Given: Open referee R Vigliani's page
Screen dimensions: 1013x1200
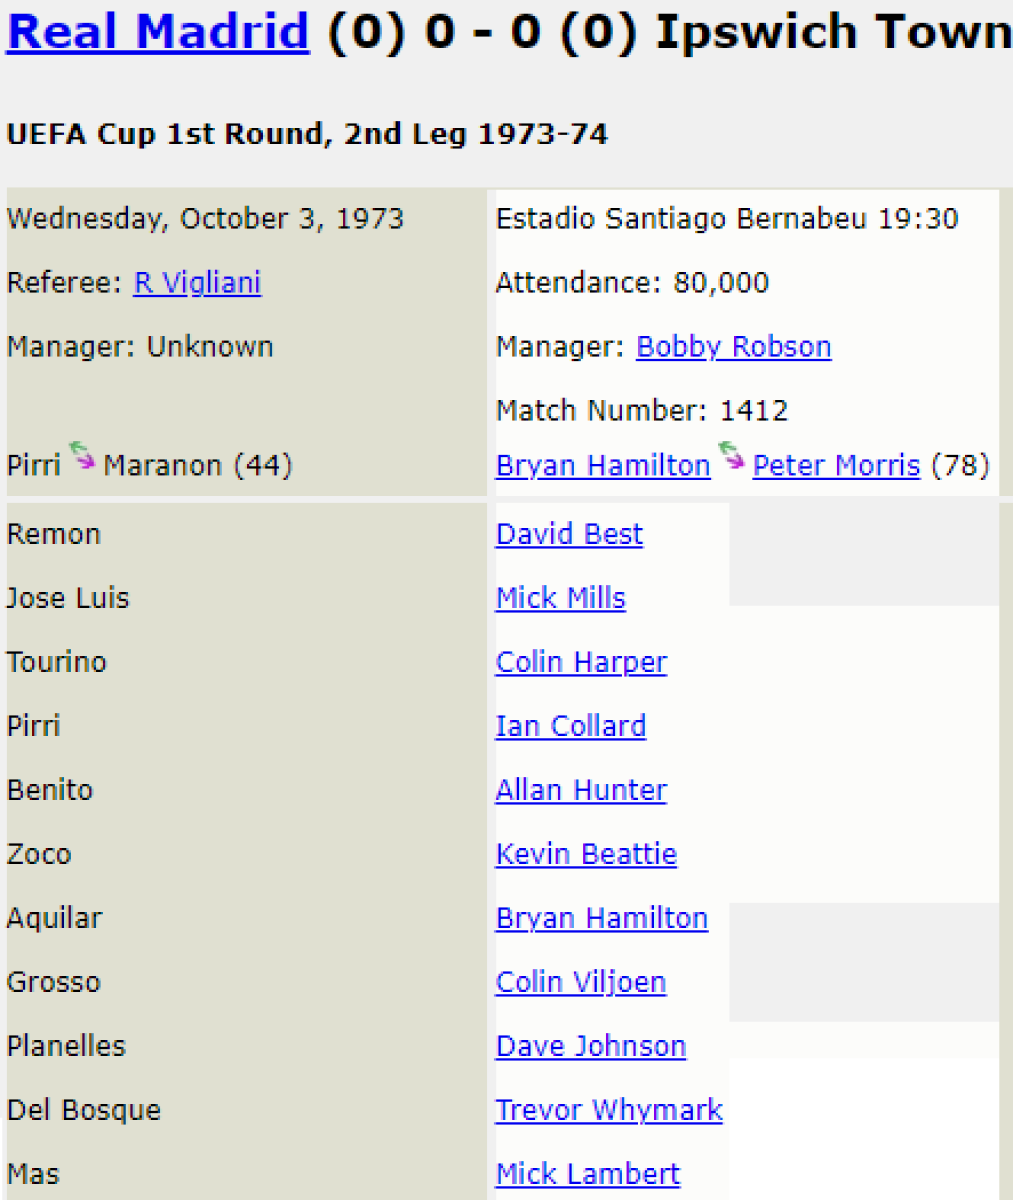Looking at the screenshot, I should 197,283.
